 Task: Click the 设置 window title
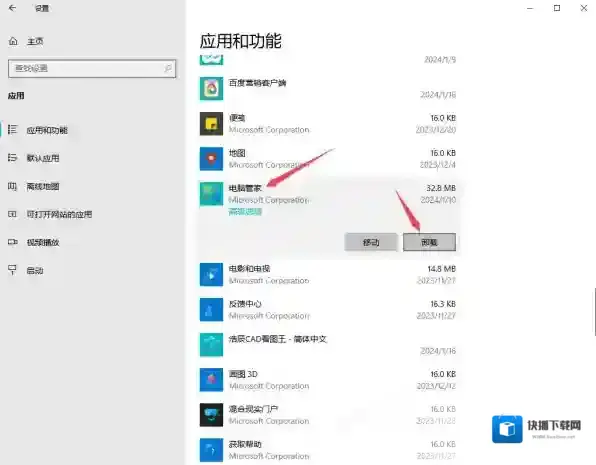pyautogui.click(x=42, y=8)
